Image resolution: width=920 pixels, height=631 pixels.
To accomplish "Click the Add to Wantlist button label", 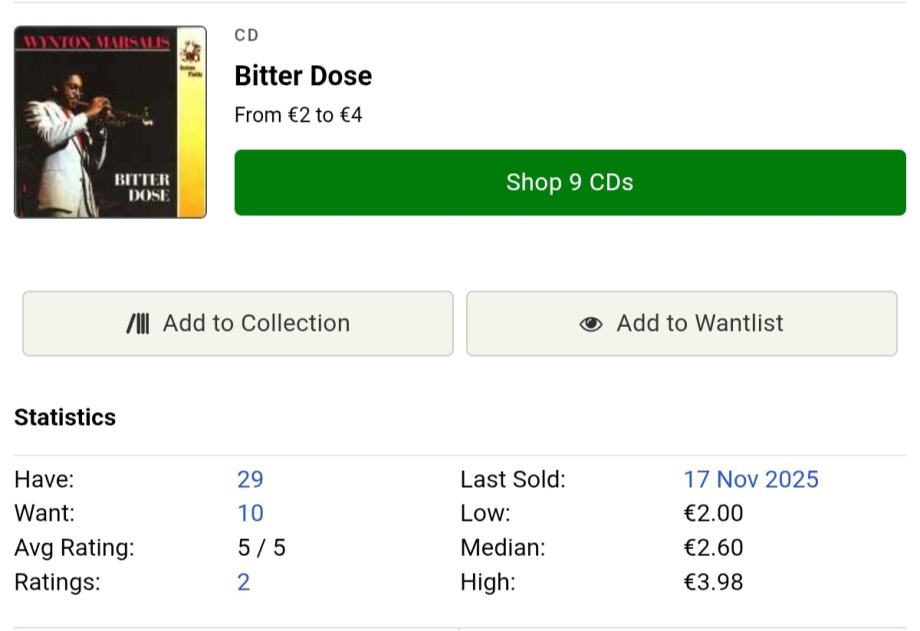I will coord(699,324).
